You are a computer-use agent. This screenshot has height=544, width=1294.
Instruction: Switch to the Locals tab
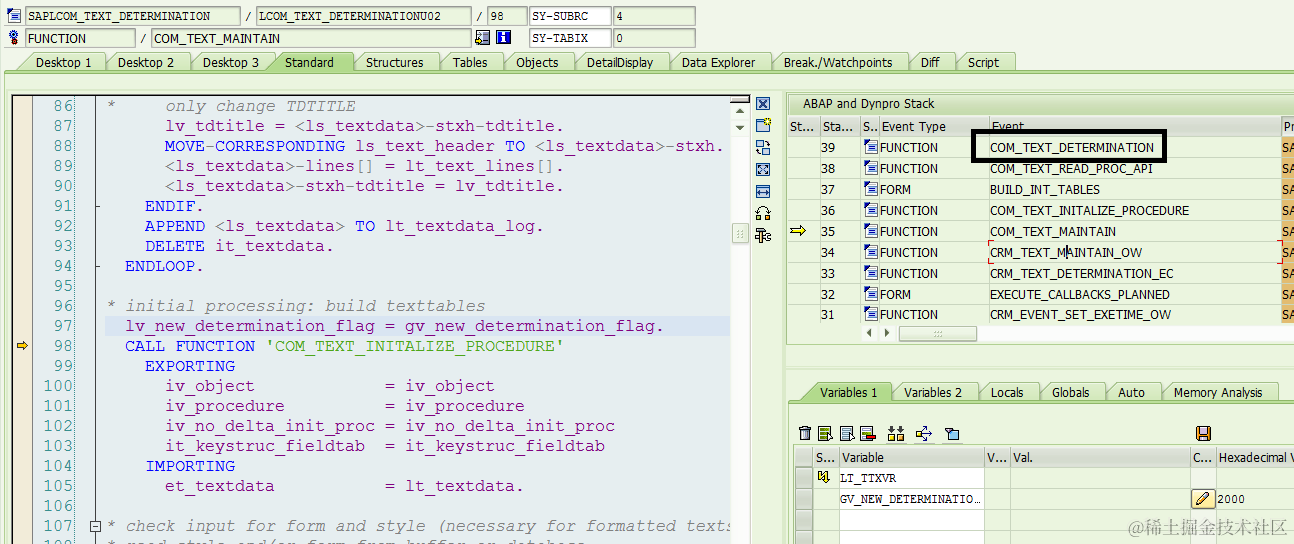[1007, 392]
